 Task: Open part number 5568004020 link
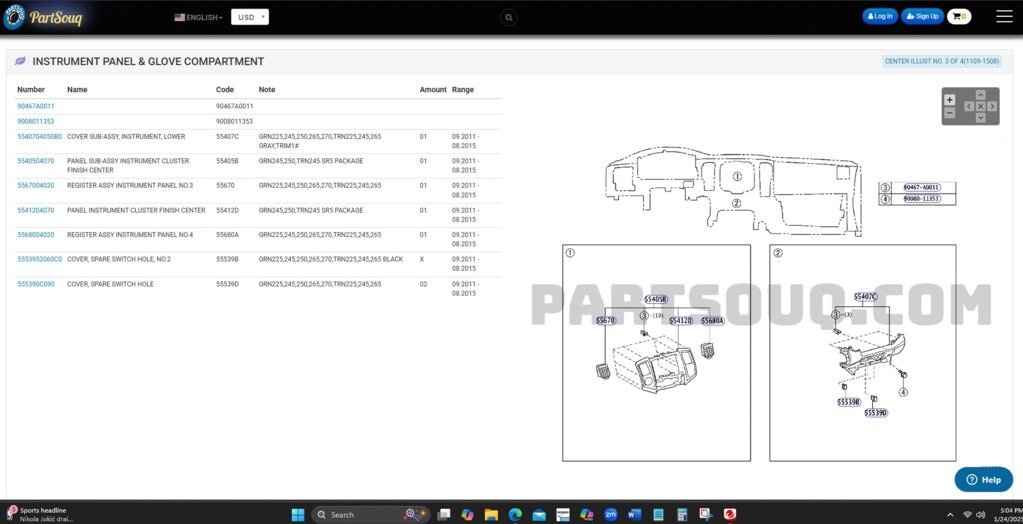point(36,234)
